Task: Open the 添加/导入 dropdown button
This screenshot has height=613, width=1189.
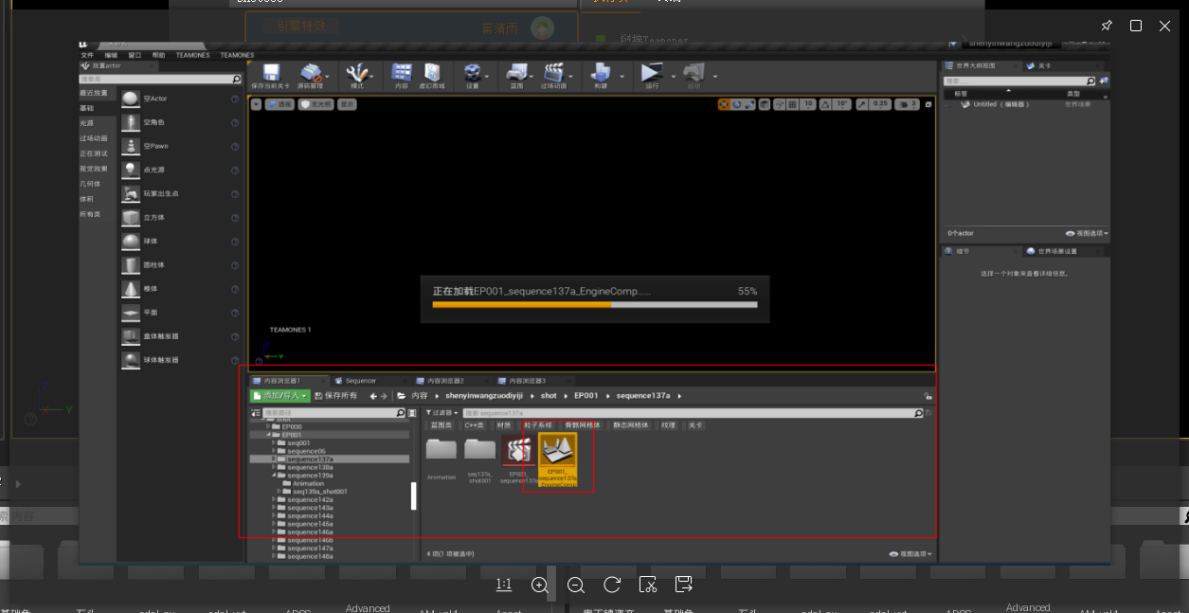Action: 279,396
